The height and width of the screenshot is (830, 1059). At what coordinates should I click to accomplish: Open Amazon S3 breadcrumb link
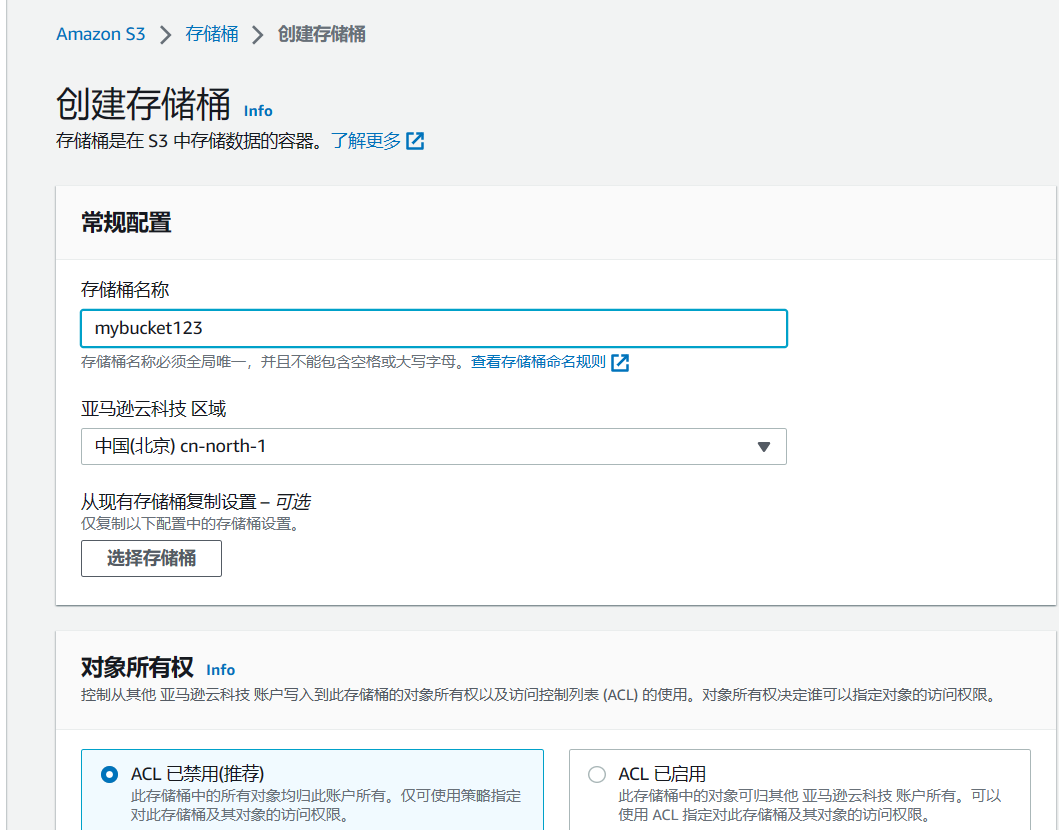click(x=101, y=34)
